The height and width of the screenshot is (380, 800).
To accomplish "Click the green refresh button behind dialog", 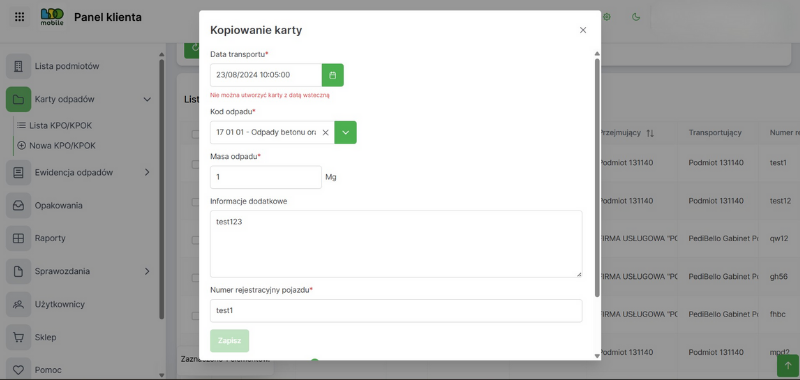I will point(191,50).
